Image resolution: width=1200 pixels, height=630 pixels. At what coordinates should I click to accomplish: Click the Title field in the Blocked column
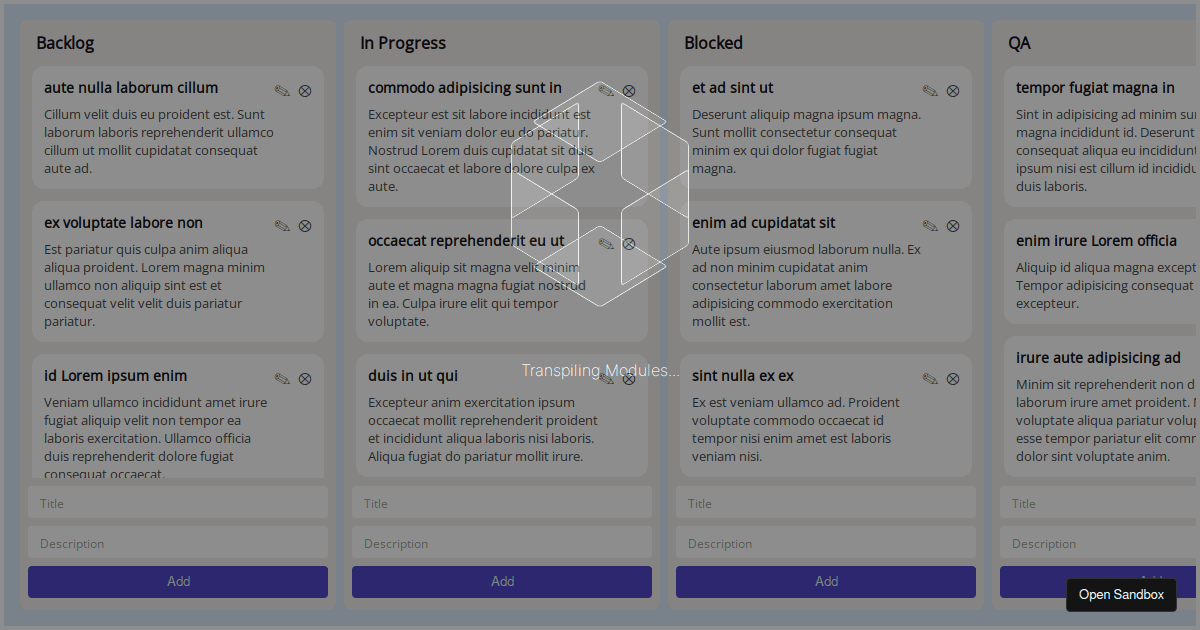pos(825,502)
